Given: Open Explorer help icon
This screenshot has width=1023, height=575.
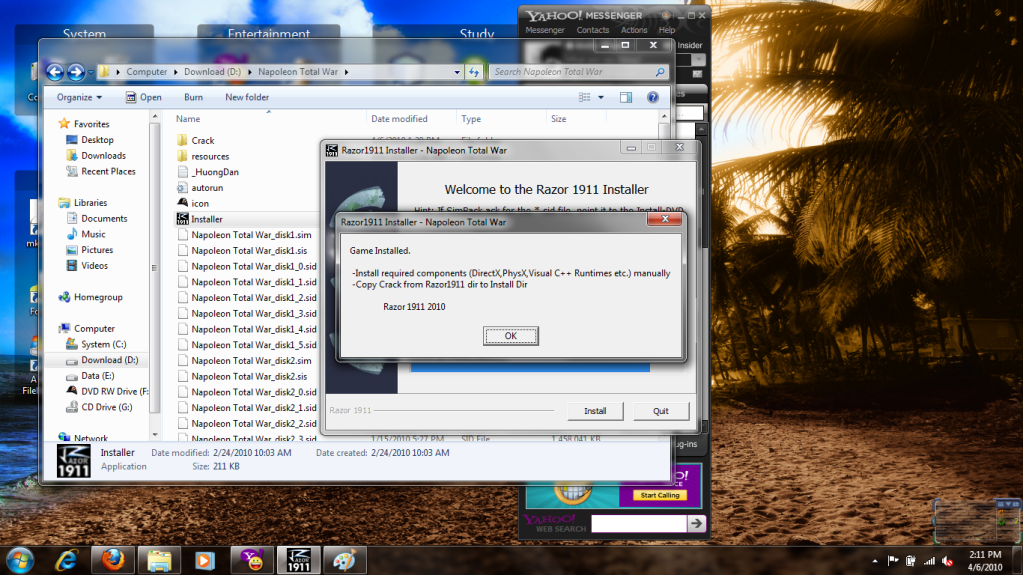Looking at the screenshot, I should click(x=652, y=97).
